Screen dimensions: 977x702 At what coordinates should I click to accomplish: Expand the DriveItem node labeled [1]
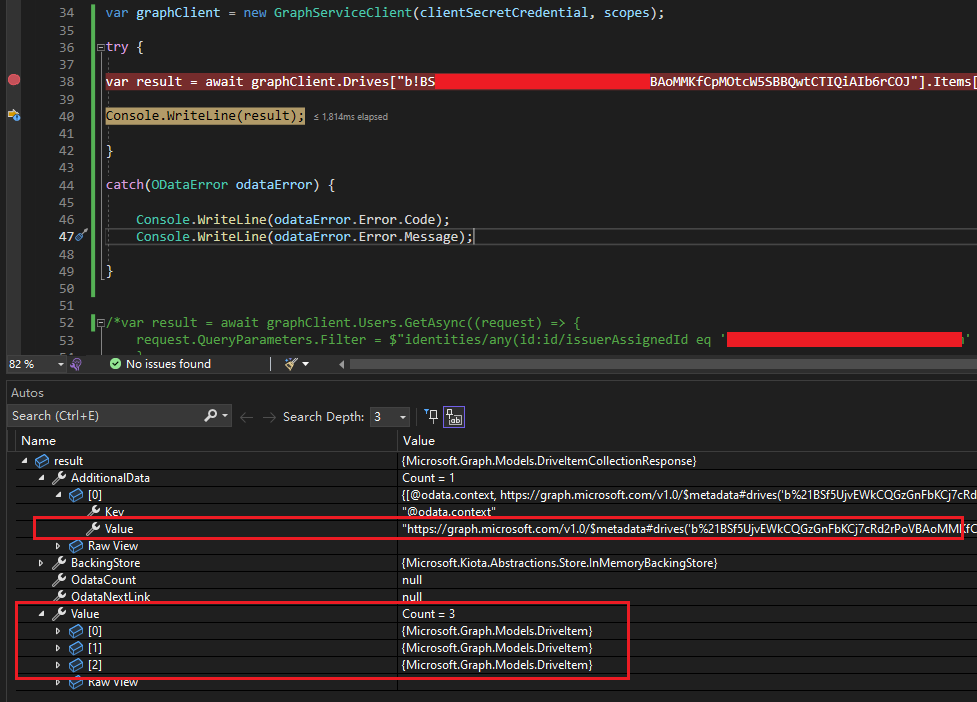(58, 647)
